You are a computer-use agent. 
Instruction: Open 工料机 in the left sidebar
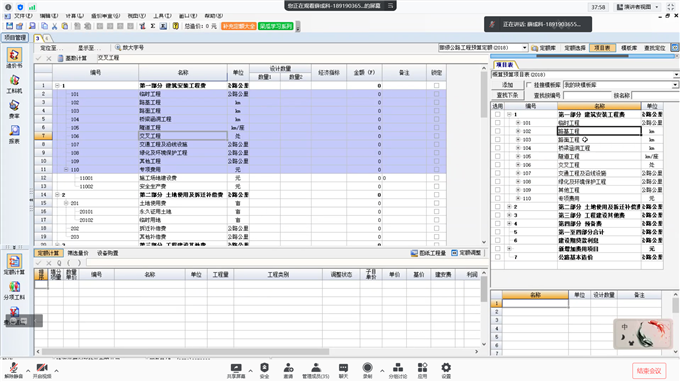click(x=14, y=84)
